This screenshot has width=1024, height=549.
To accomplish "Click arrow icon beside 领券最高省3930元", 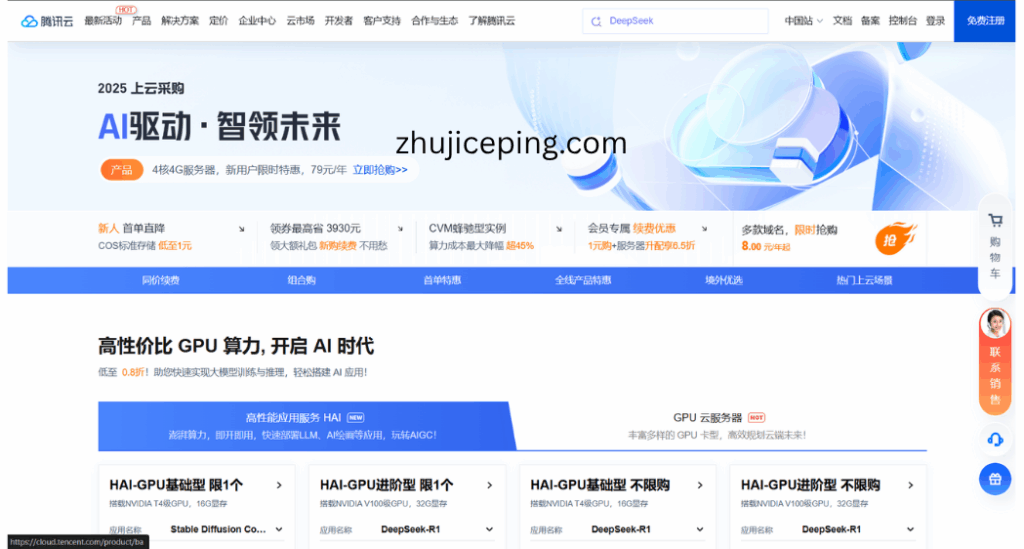I will point(400,229).
